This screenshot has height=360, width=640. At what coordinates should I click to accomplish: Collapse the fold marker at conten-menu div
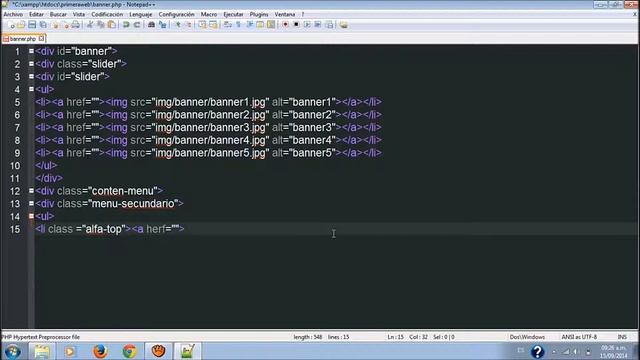31,191
